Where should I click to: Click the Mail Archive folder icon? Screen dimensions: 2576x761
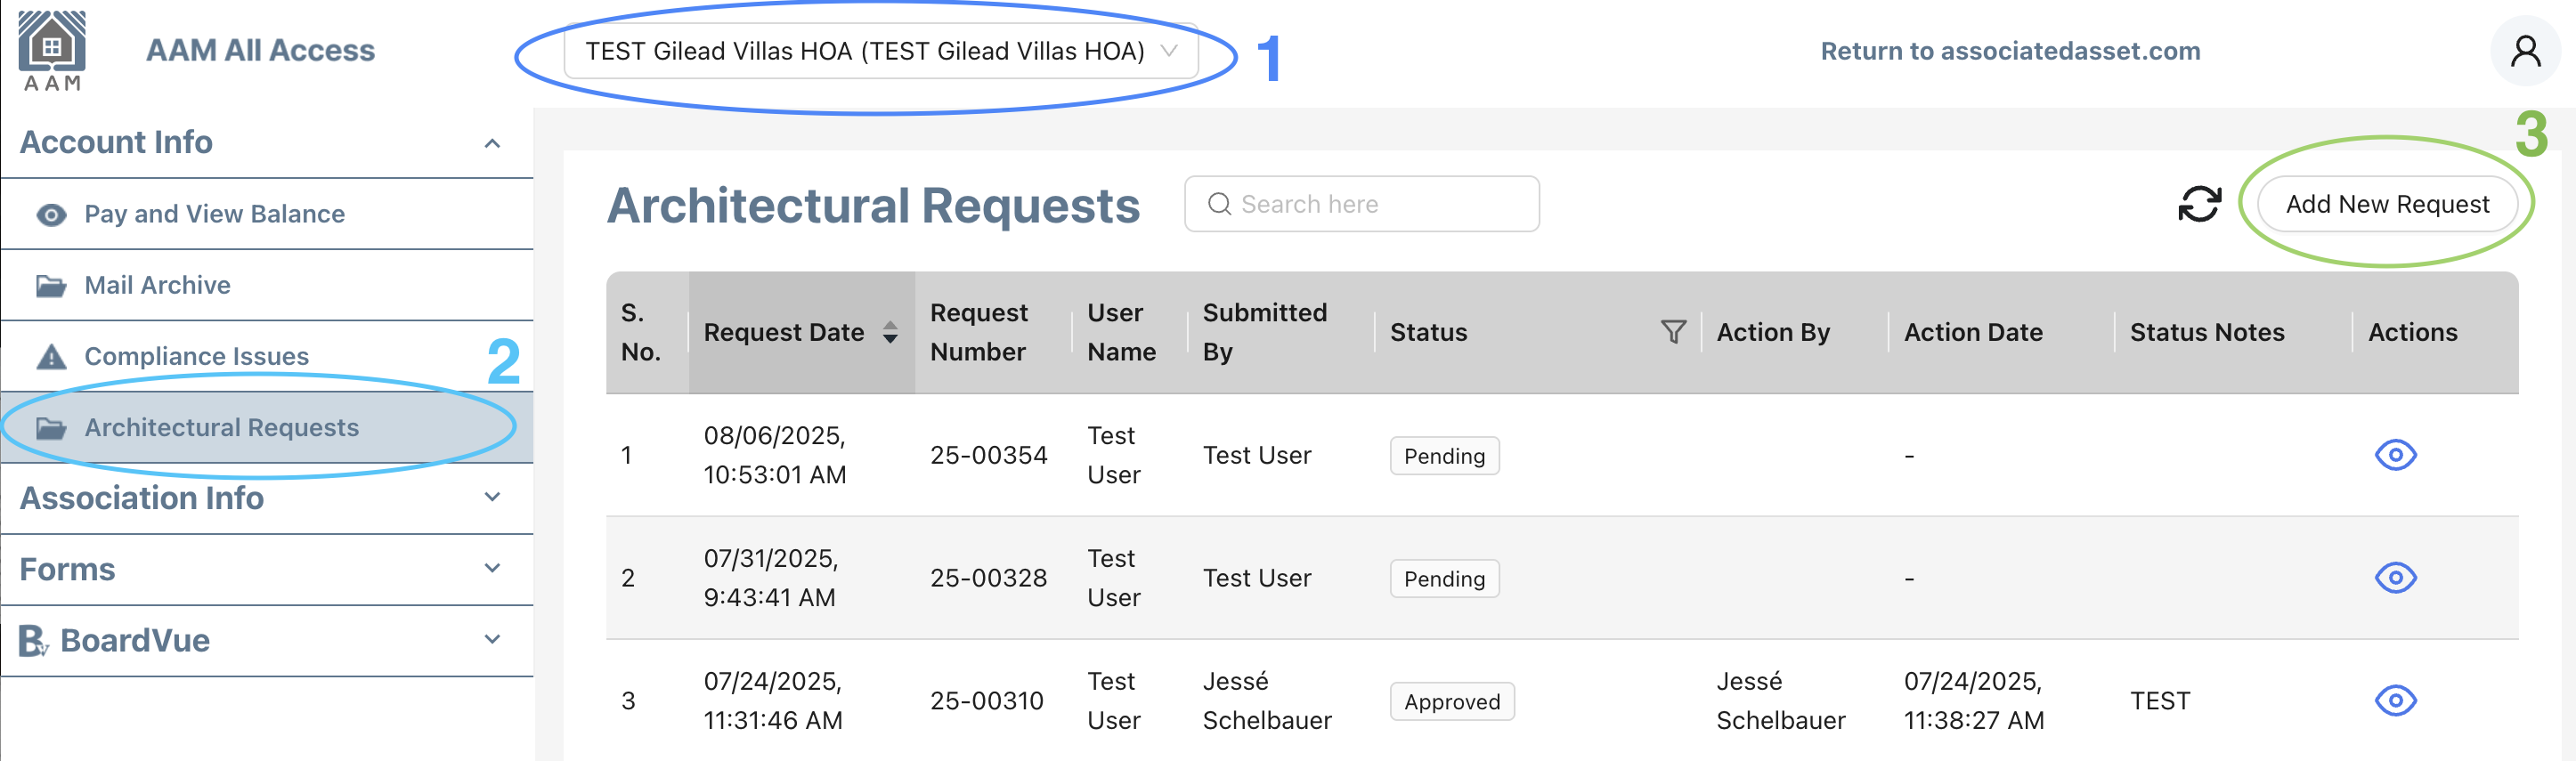click(x=51, y=285)
